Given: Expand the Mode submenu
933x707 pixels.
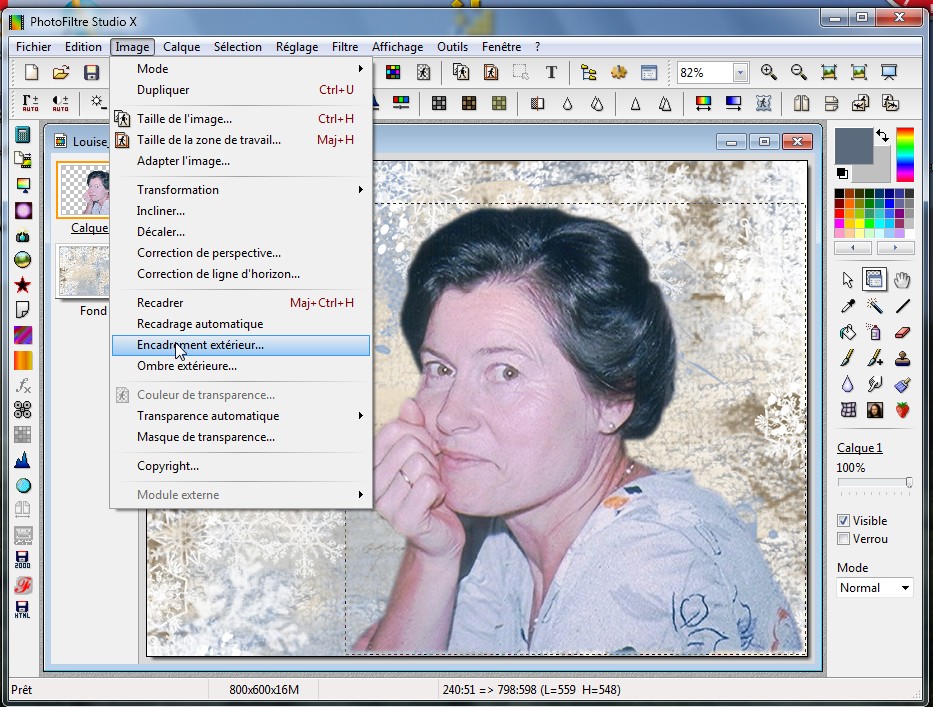Looking at the screenshot, I should pyautogui.click(x=241, y=69).
